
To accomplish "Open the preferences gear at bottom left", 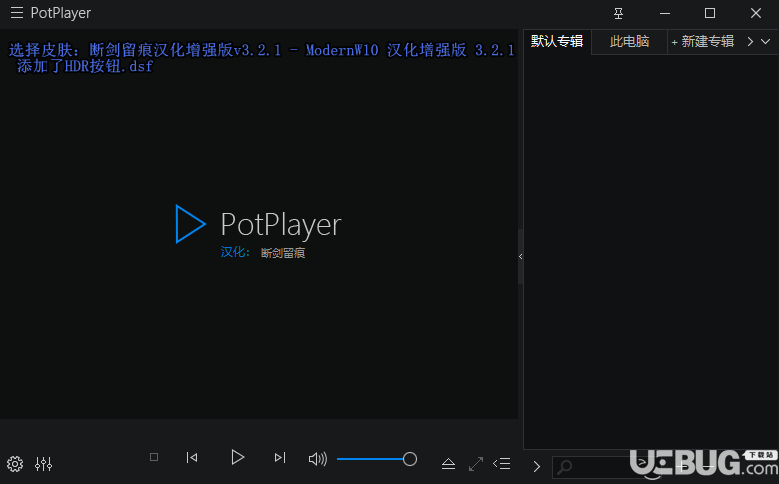I will (15, 464).
